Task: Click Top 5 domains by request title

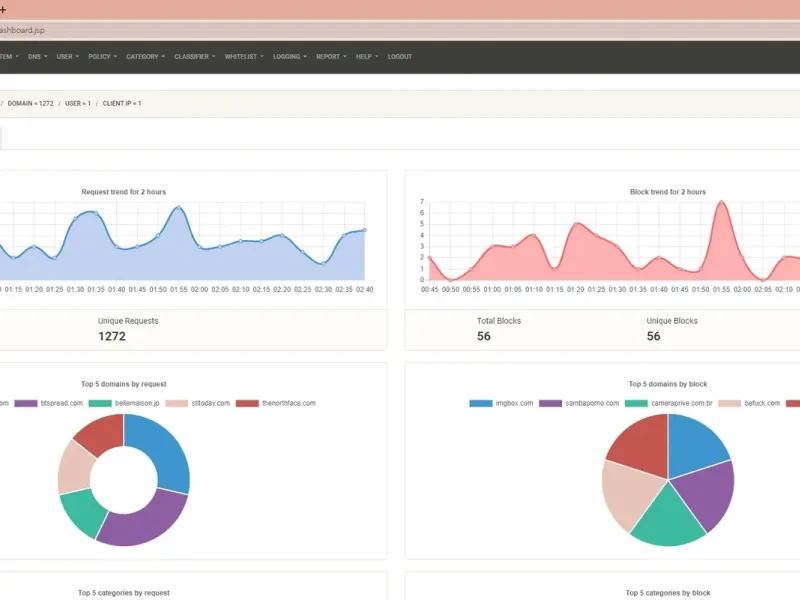Action: [x=123, y=384]
